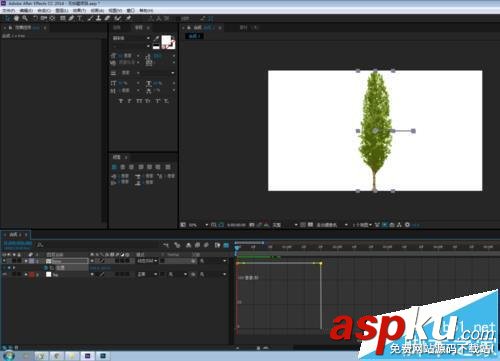The image size is (500, 361).
Task: Click the reset exposure icon below viewer
Action: [x=407, y=225]
